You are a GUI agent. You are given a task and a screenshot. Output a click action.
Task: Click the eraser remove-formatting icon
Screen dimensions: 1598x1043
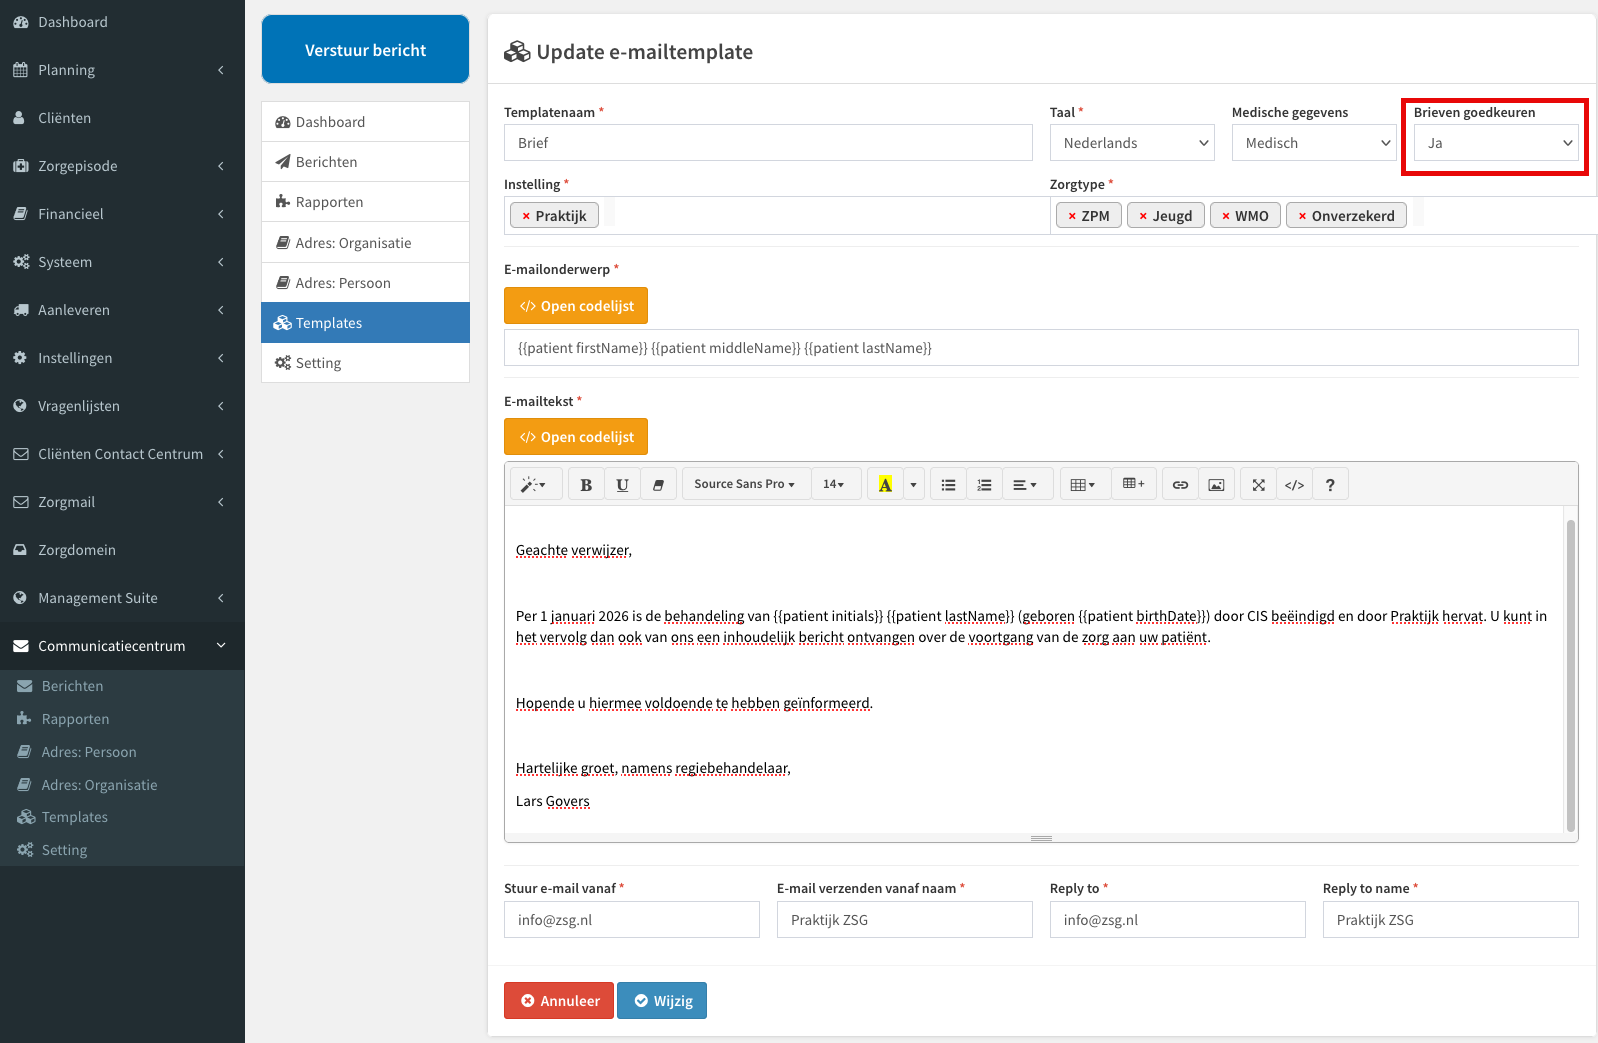tap(658, 485)
